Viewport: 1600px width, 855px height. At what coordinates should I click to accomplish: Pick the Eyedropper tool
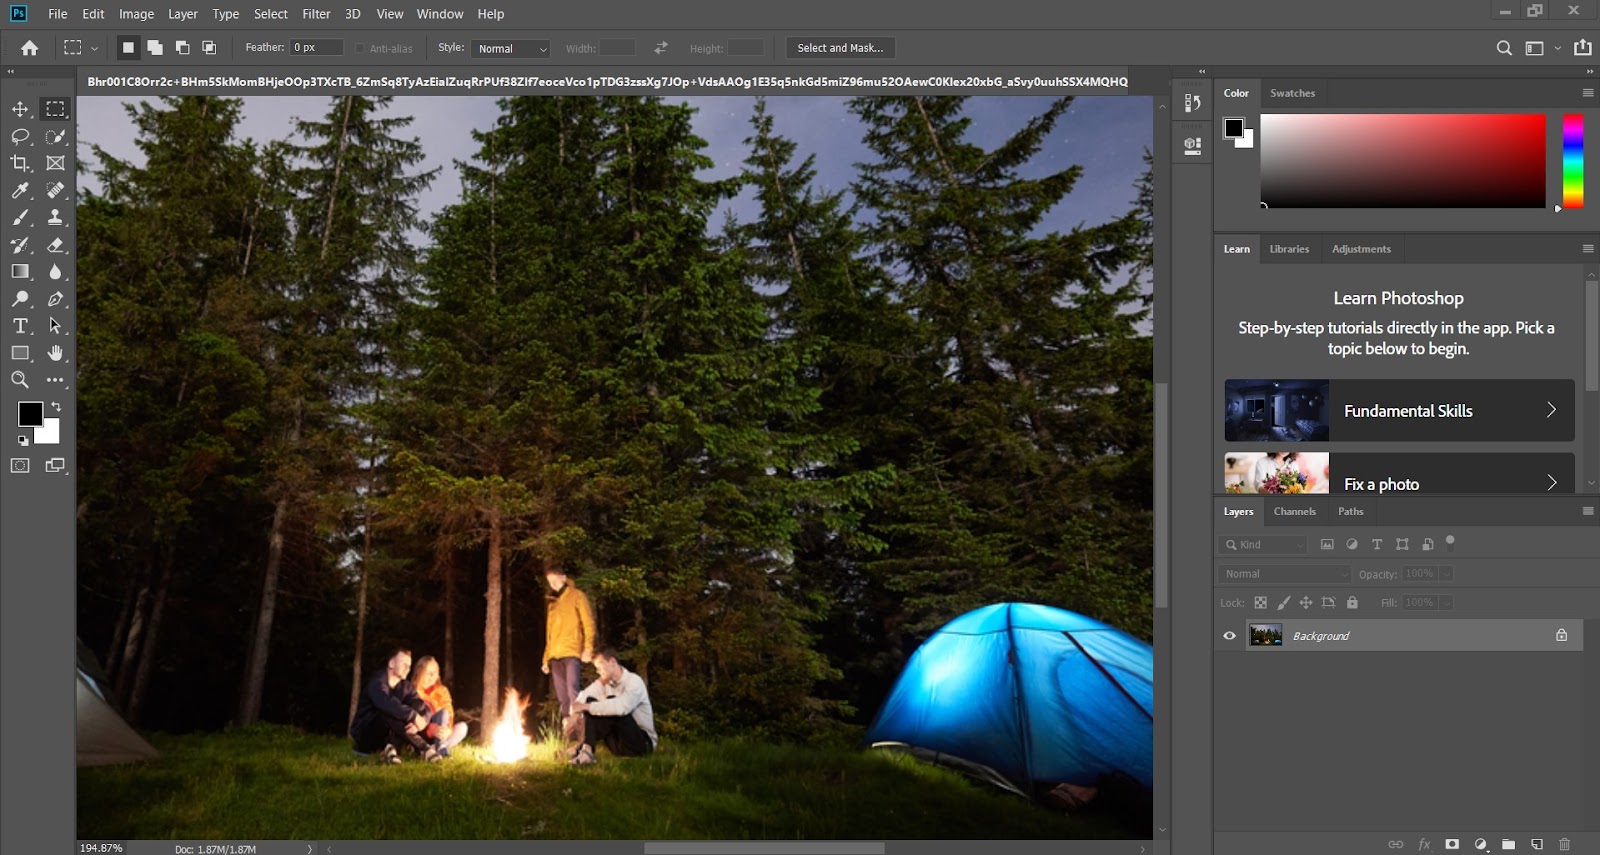click(x=20, y=190)
